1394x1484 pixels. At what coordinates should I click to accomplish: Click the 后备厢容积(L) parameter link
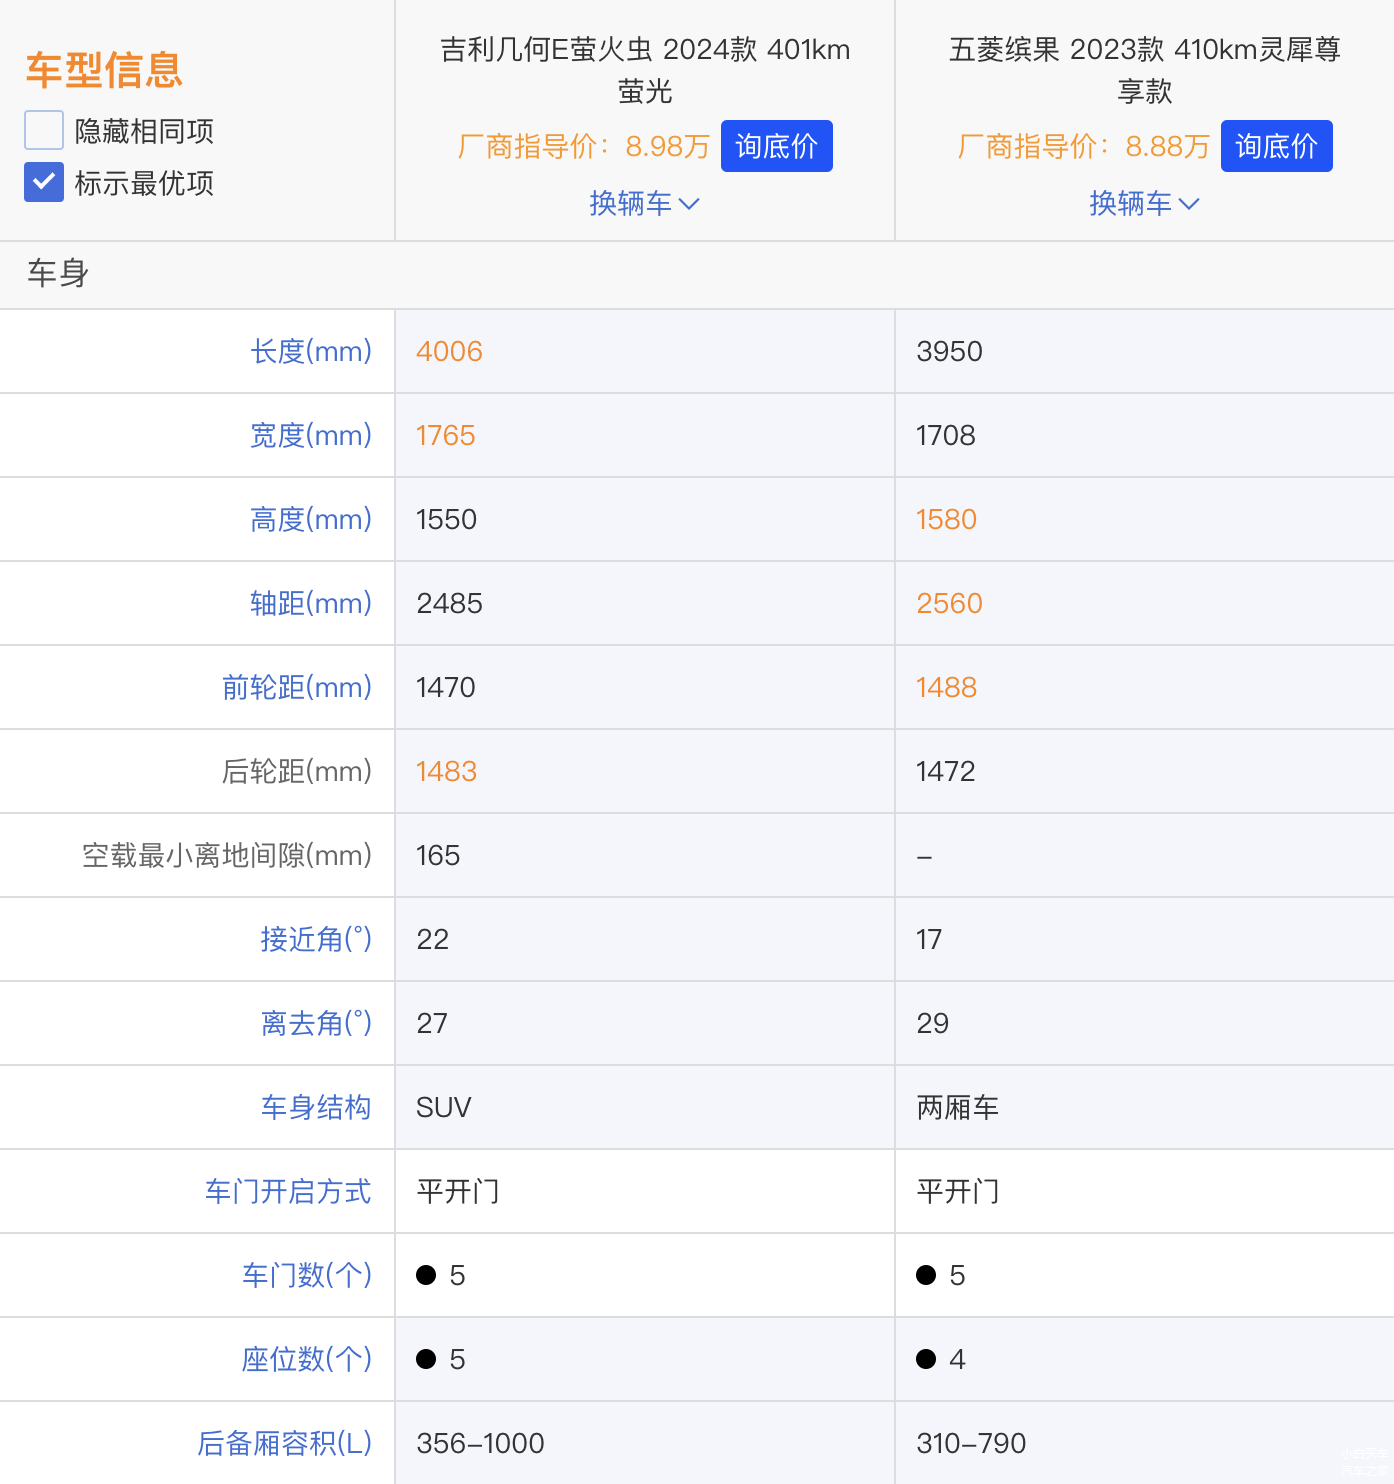click(284, 1443)
